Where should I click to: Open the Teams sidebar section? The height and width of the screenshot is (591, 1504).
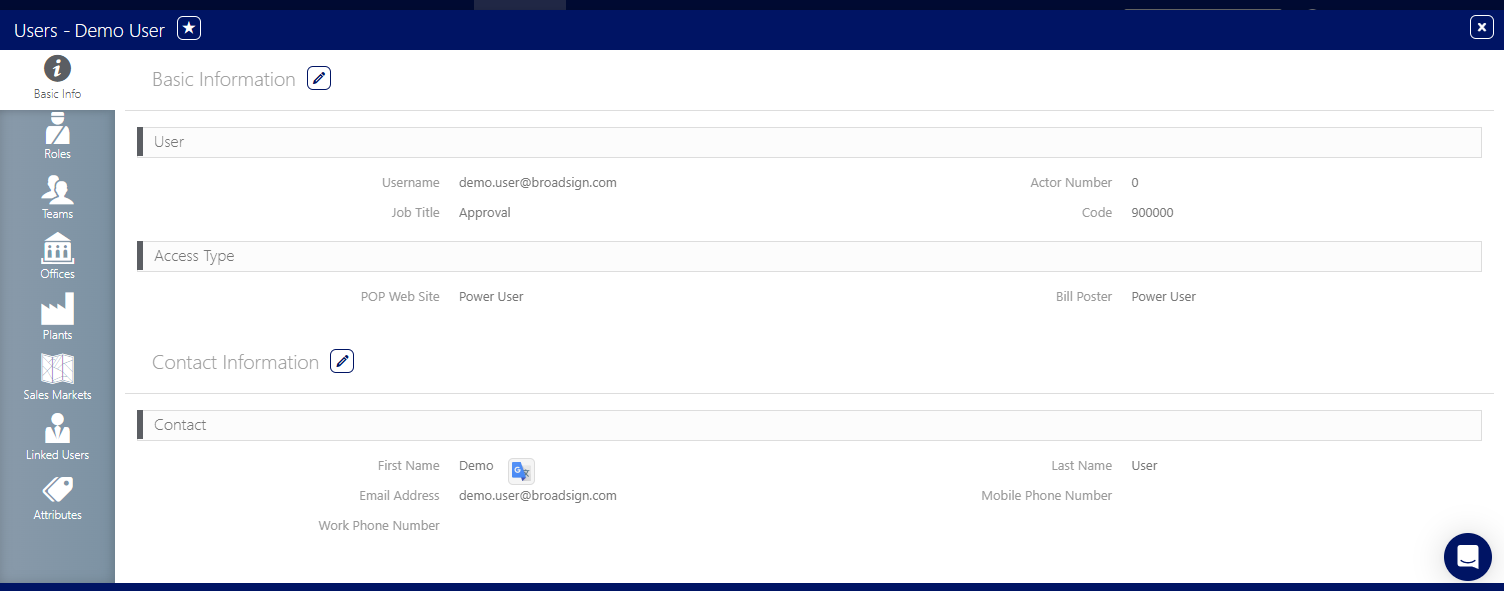click(57, 197)
